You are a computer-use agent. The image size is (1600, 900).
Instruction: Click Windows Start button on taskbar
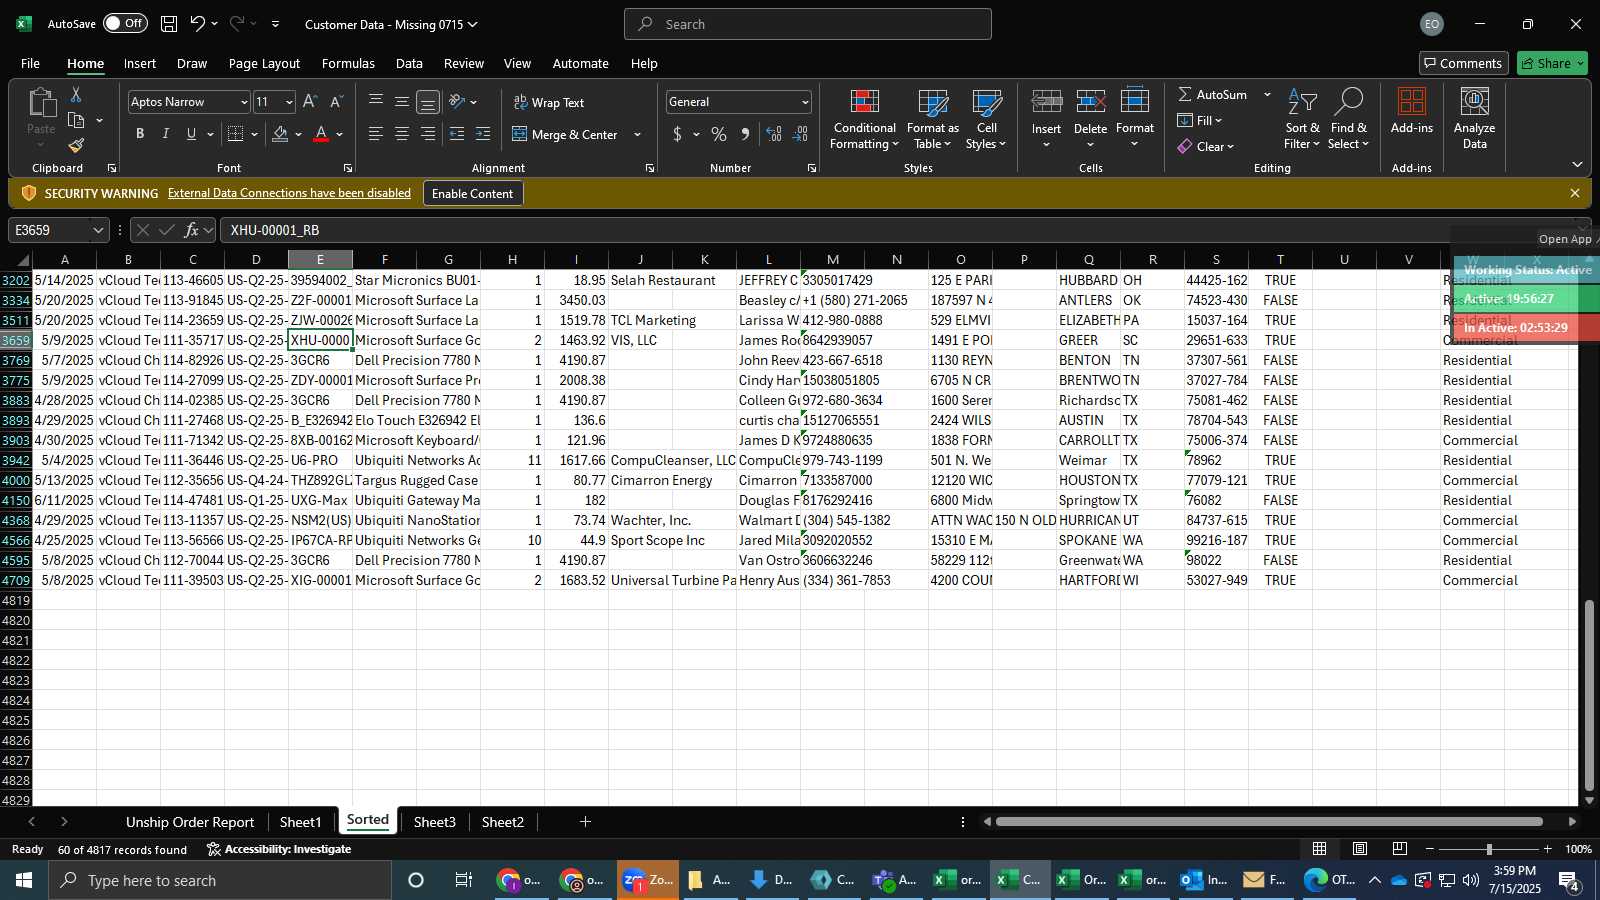[24, 880]
